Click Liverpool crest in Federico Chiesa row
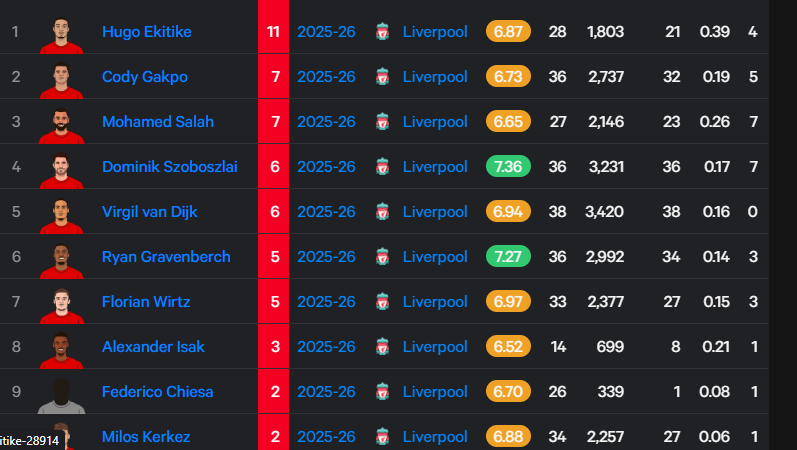Screen dimensions: 797x450 click(382, 392)
